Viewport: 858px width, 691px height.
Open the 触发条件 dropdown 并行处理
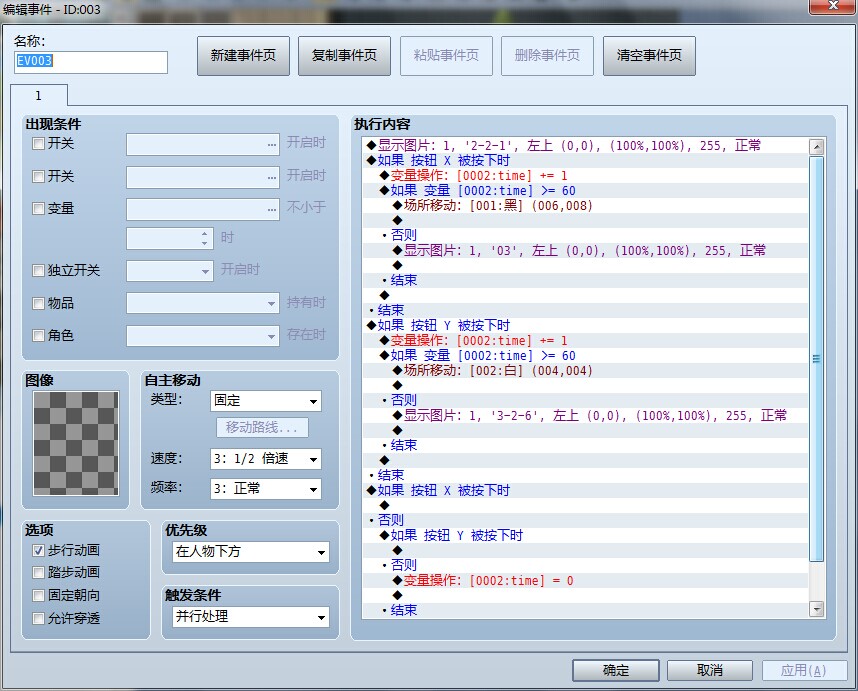251,617
